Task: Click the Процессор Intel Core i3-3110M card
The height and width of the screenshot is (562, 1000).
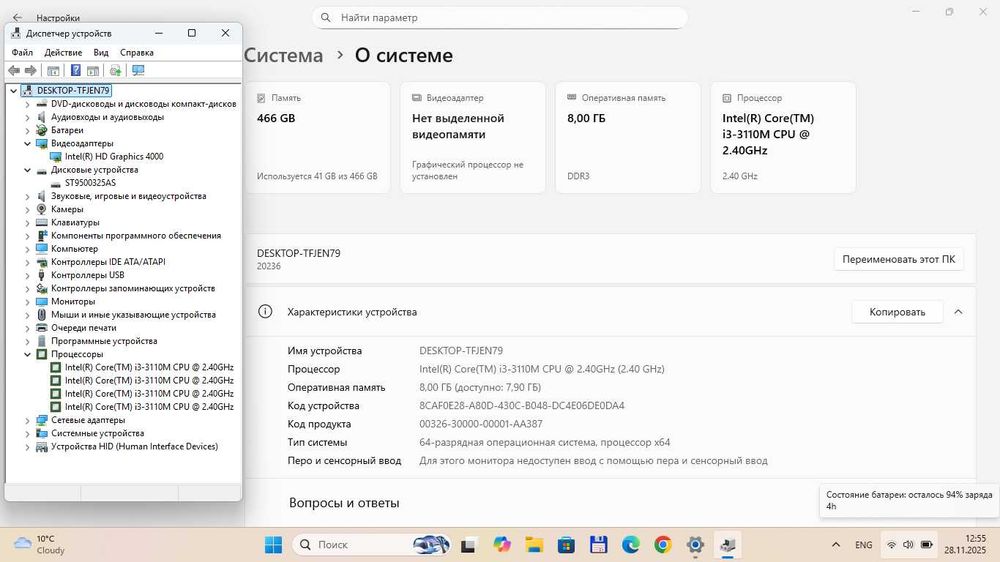Action: click(x=783, y=137)
